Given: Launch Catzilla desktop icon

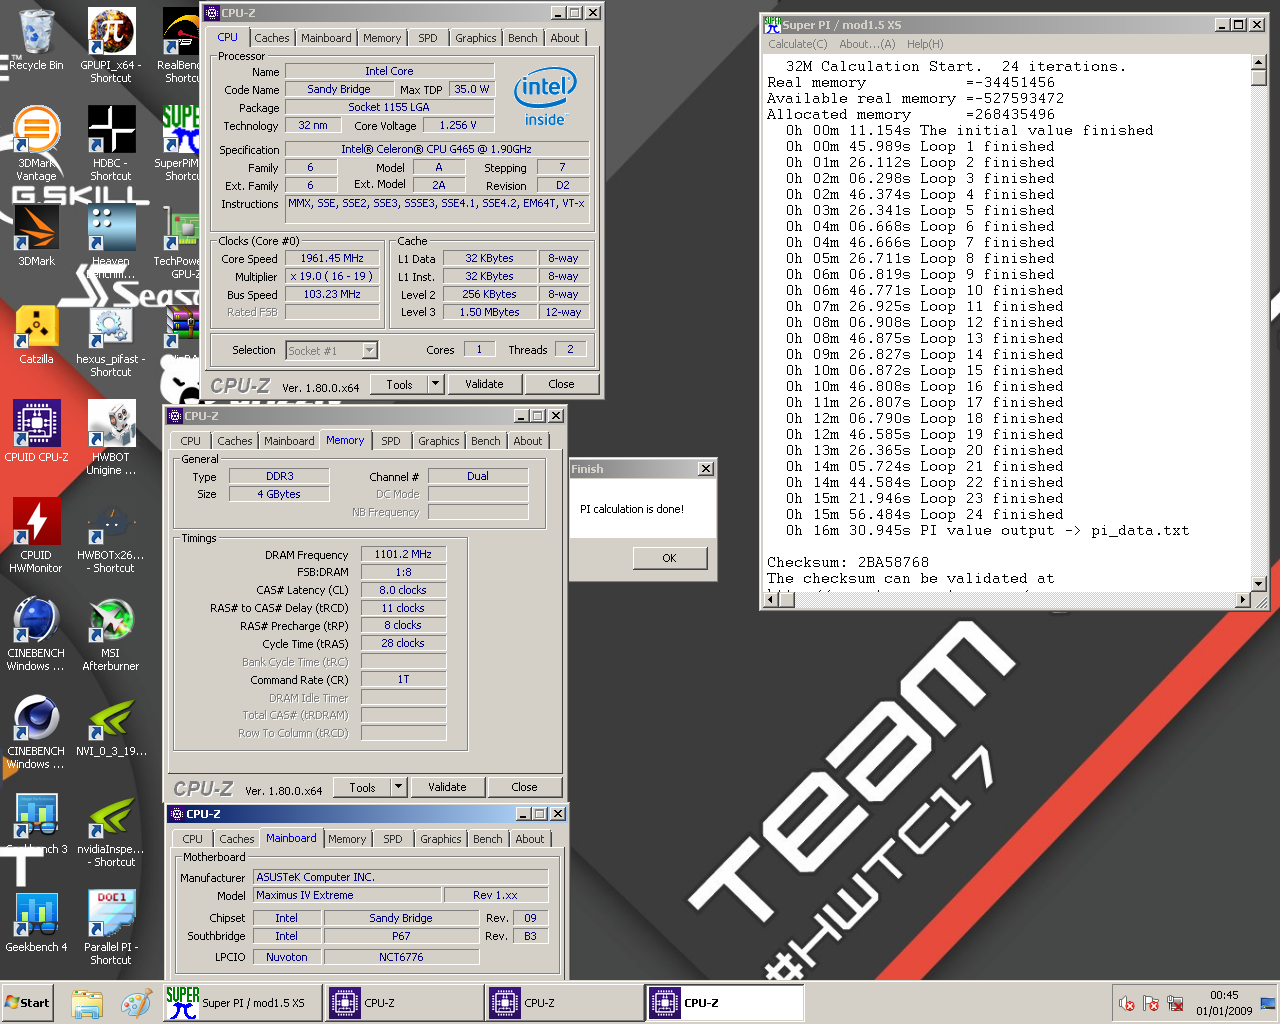Looking at the screenshot, I should [36, 333].
